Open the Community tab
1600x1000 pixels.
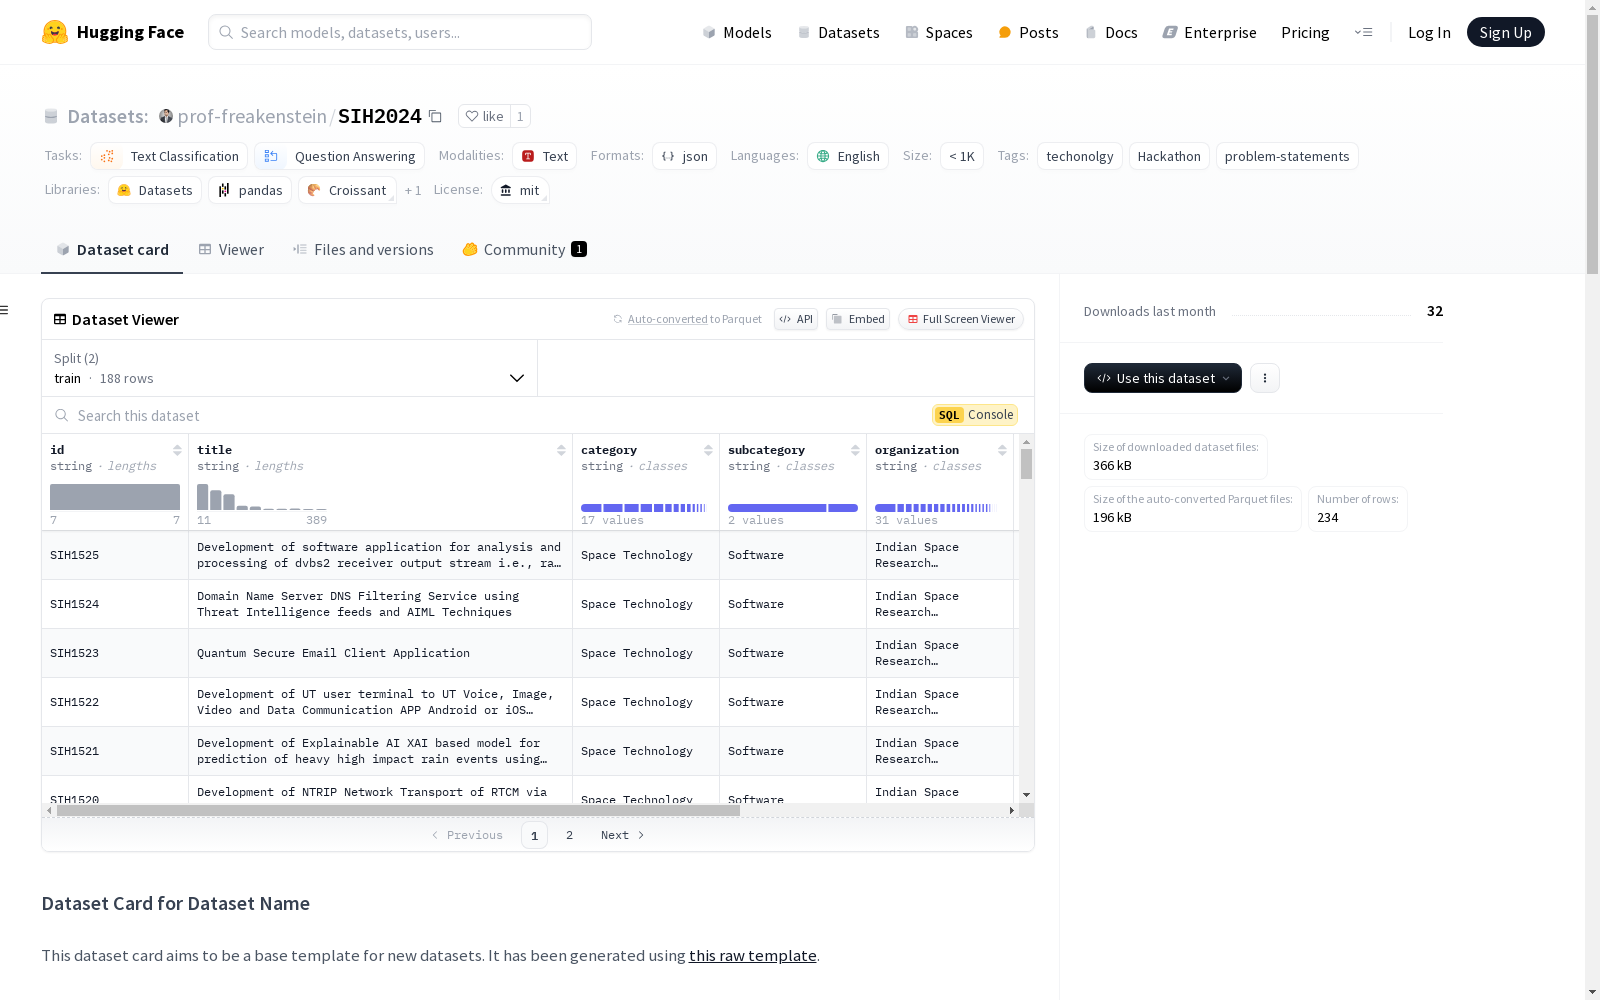point(524,250)
